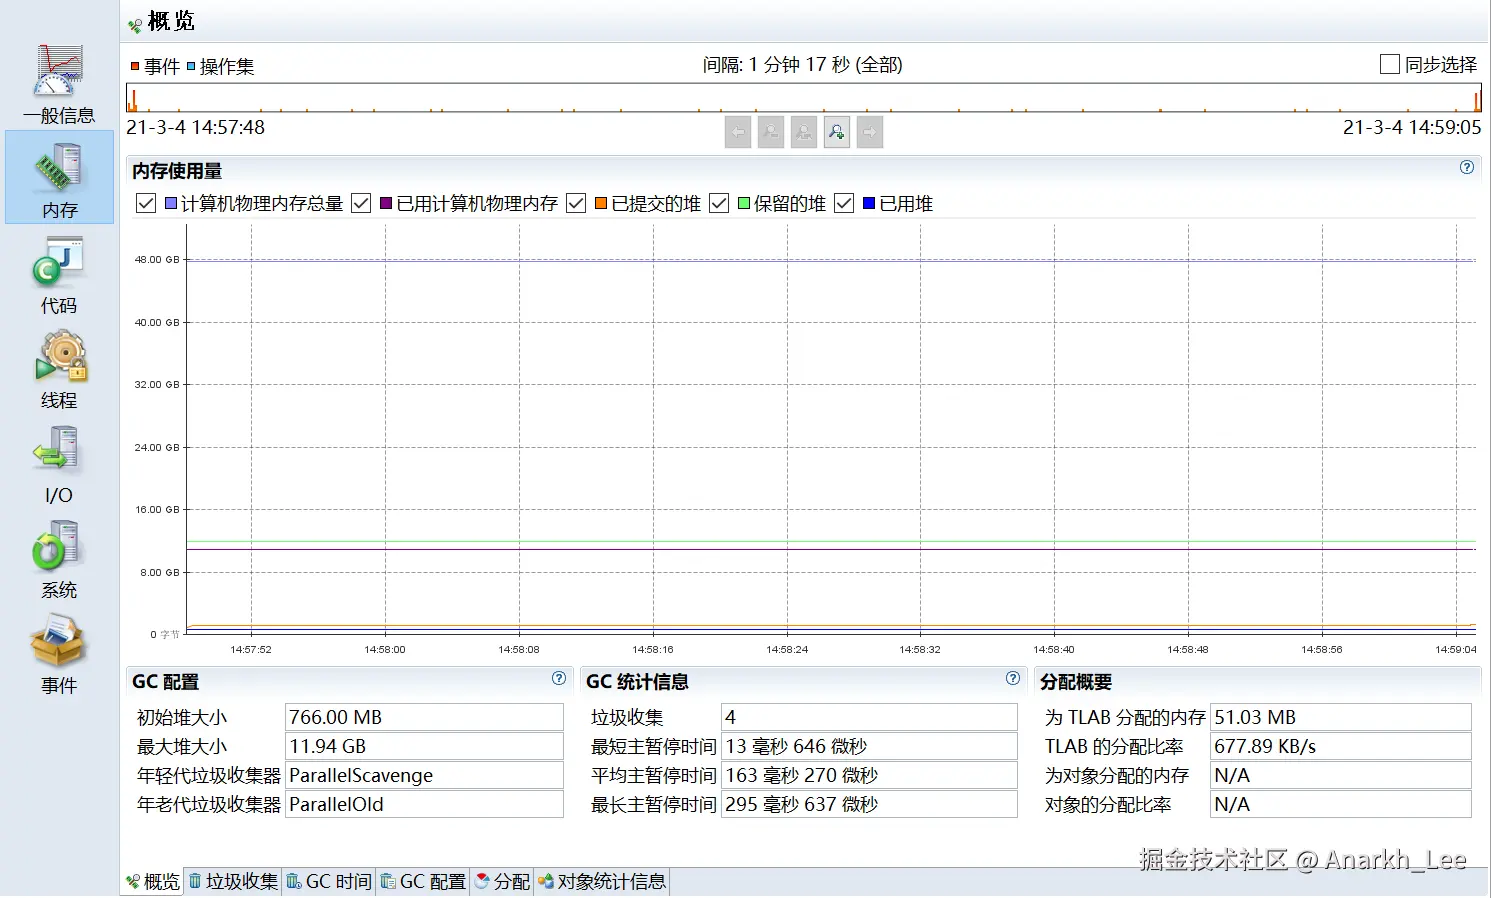Click the green reserved heap line in chart
The image size is (1491, 898).
pyautogui.click(x=830, y=541)
